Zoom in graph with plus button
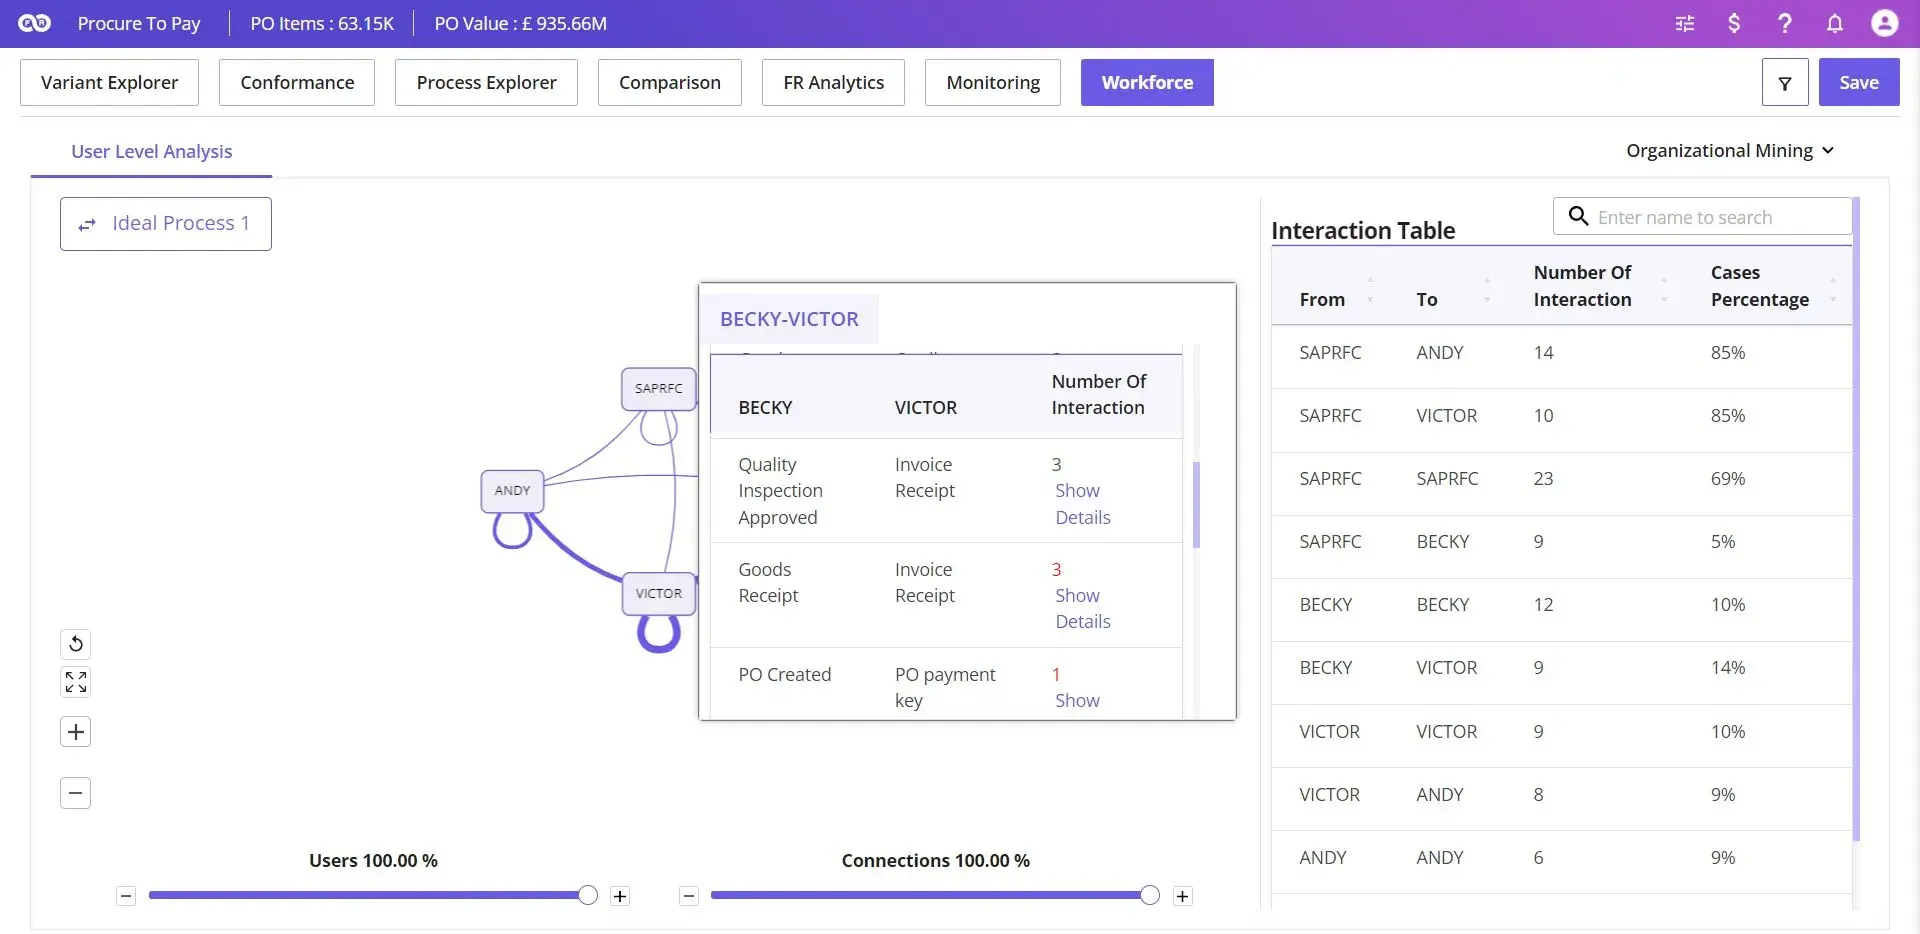 click(76, 732)
